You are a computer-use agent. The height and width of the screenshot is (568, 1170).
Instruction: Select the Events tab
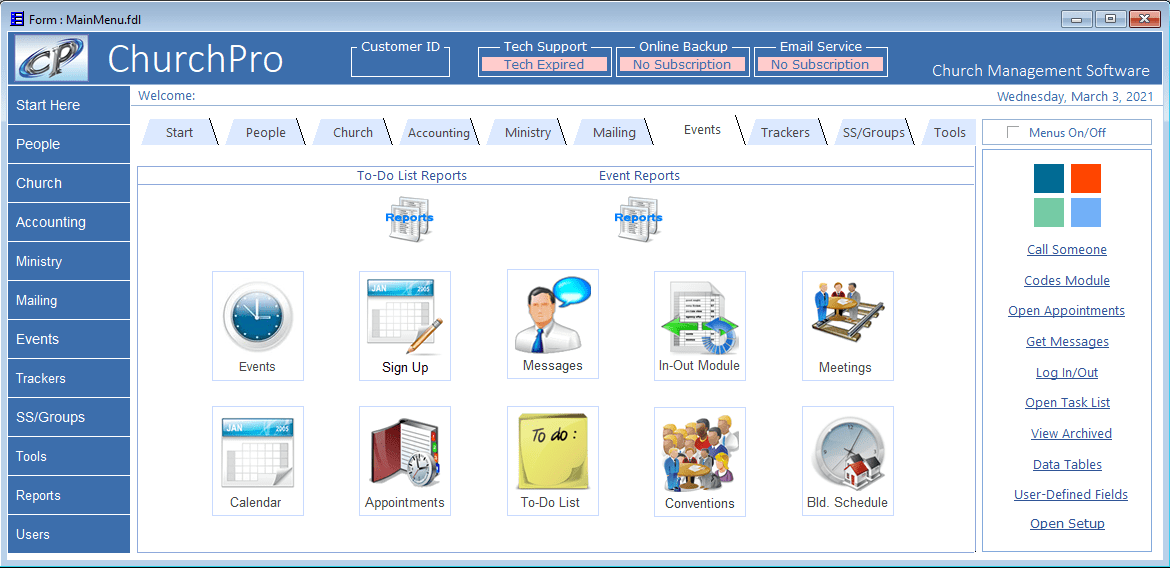pyautogui.click(x=702, y=130)
